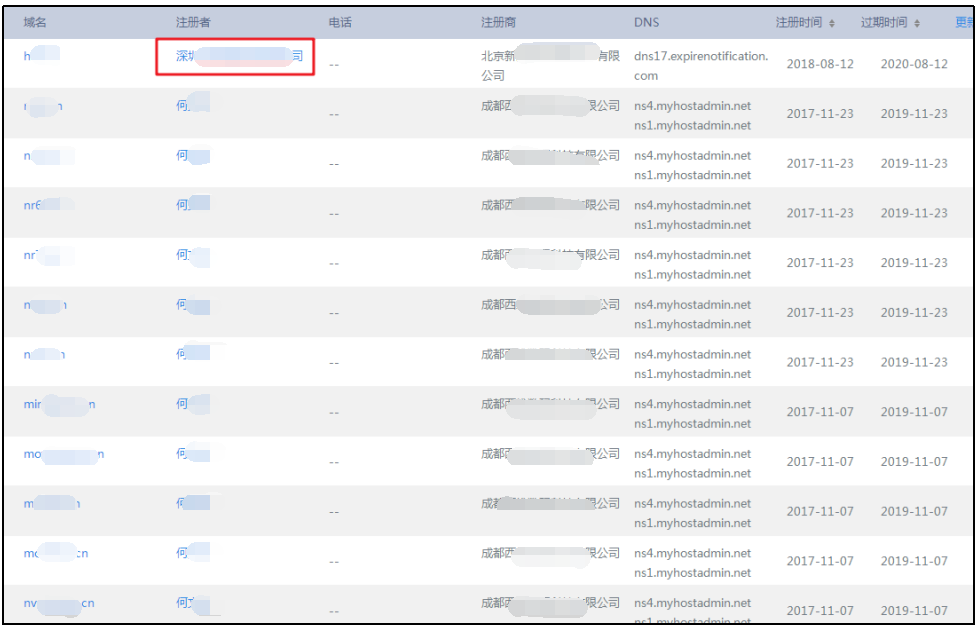Click the 电话 column header
The width and height of the screenshot is (978, 630).
coord(340,22)
